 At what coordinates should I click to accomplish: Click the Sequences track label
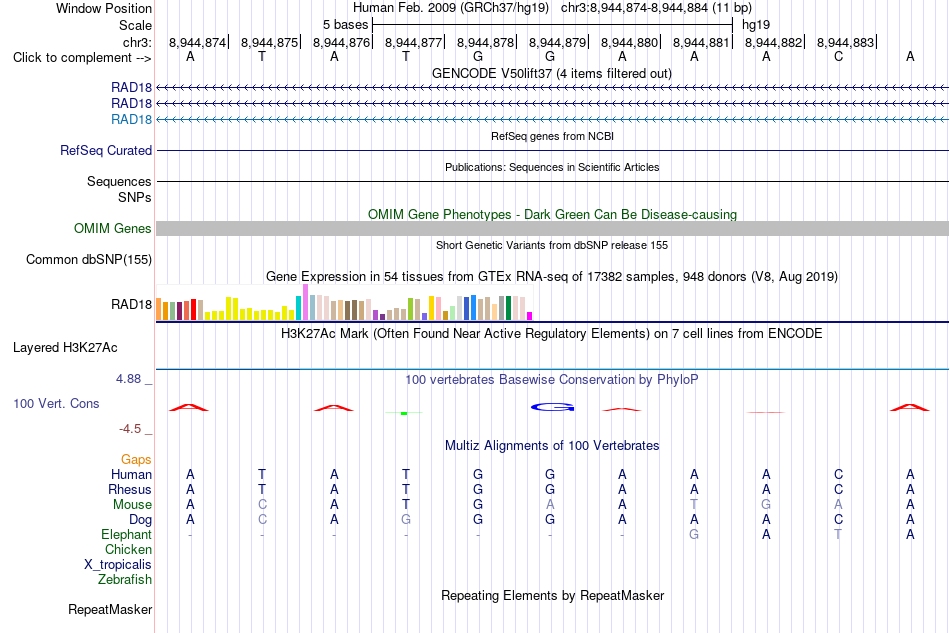(119, 181)
